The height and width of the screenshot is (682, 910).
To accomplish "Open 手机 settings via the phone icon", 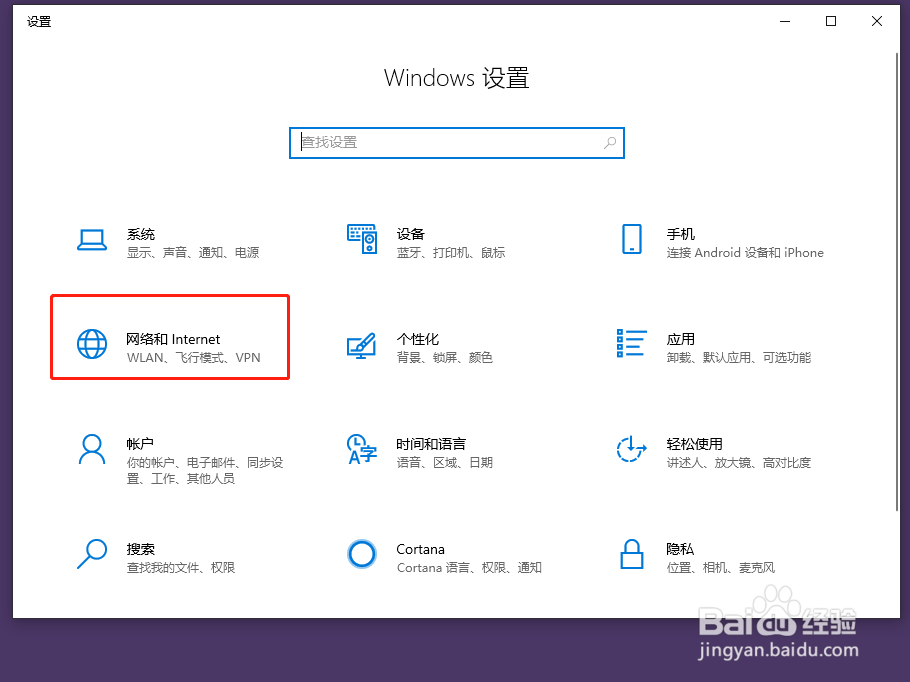I will tap(631, 240).
